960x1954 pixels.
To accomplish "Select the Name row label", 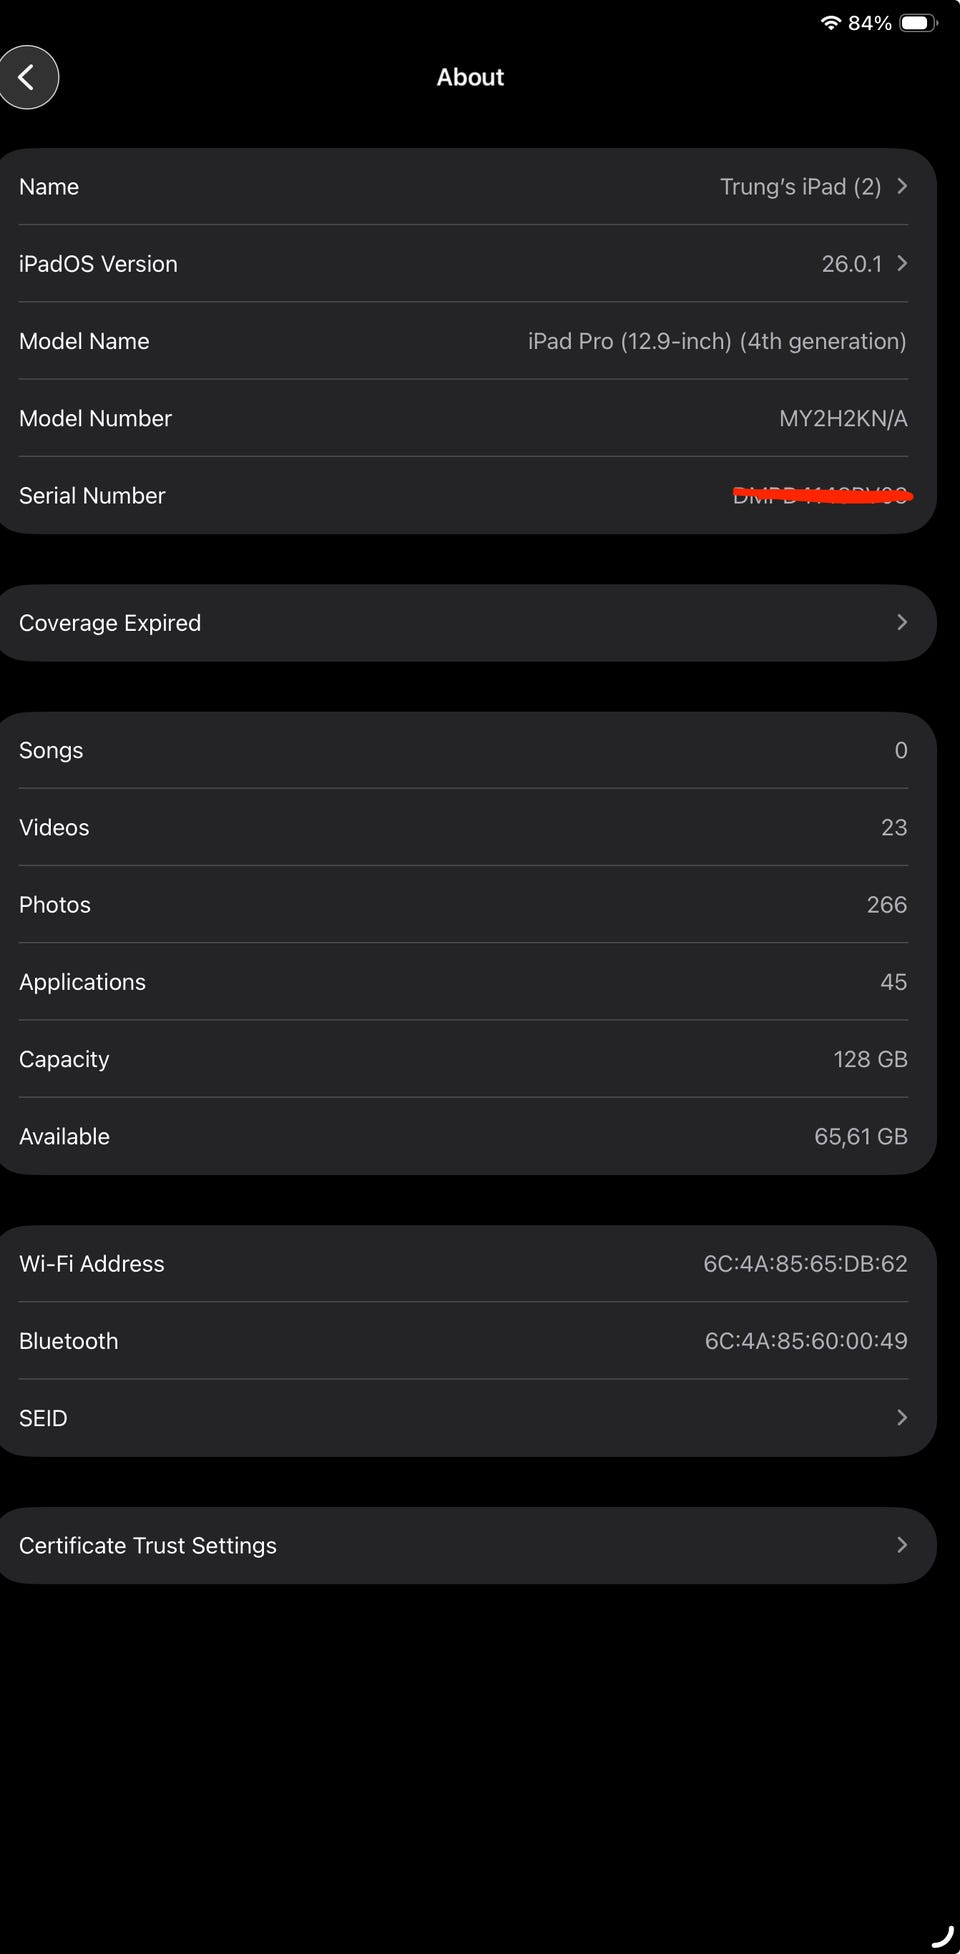I will tap(49, 187).
